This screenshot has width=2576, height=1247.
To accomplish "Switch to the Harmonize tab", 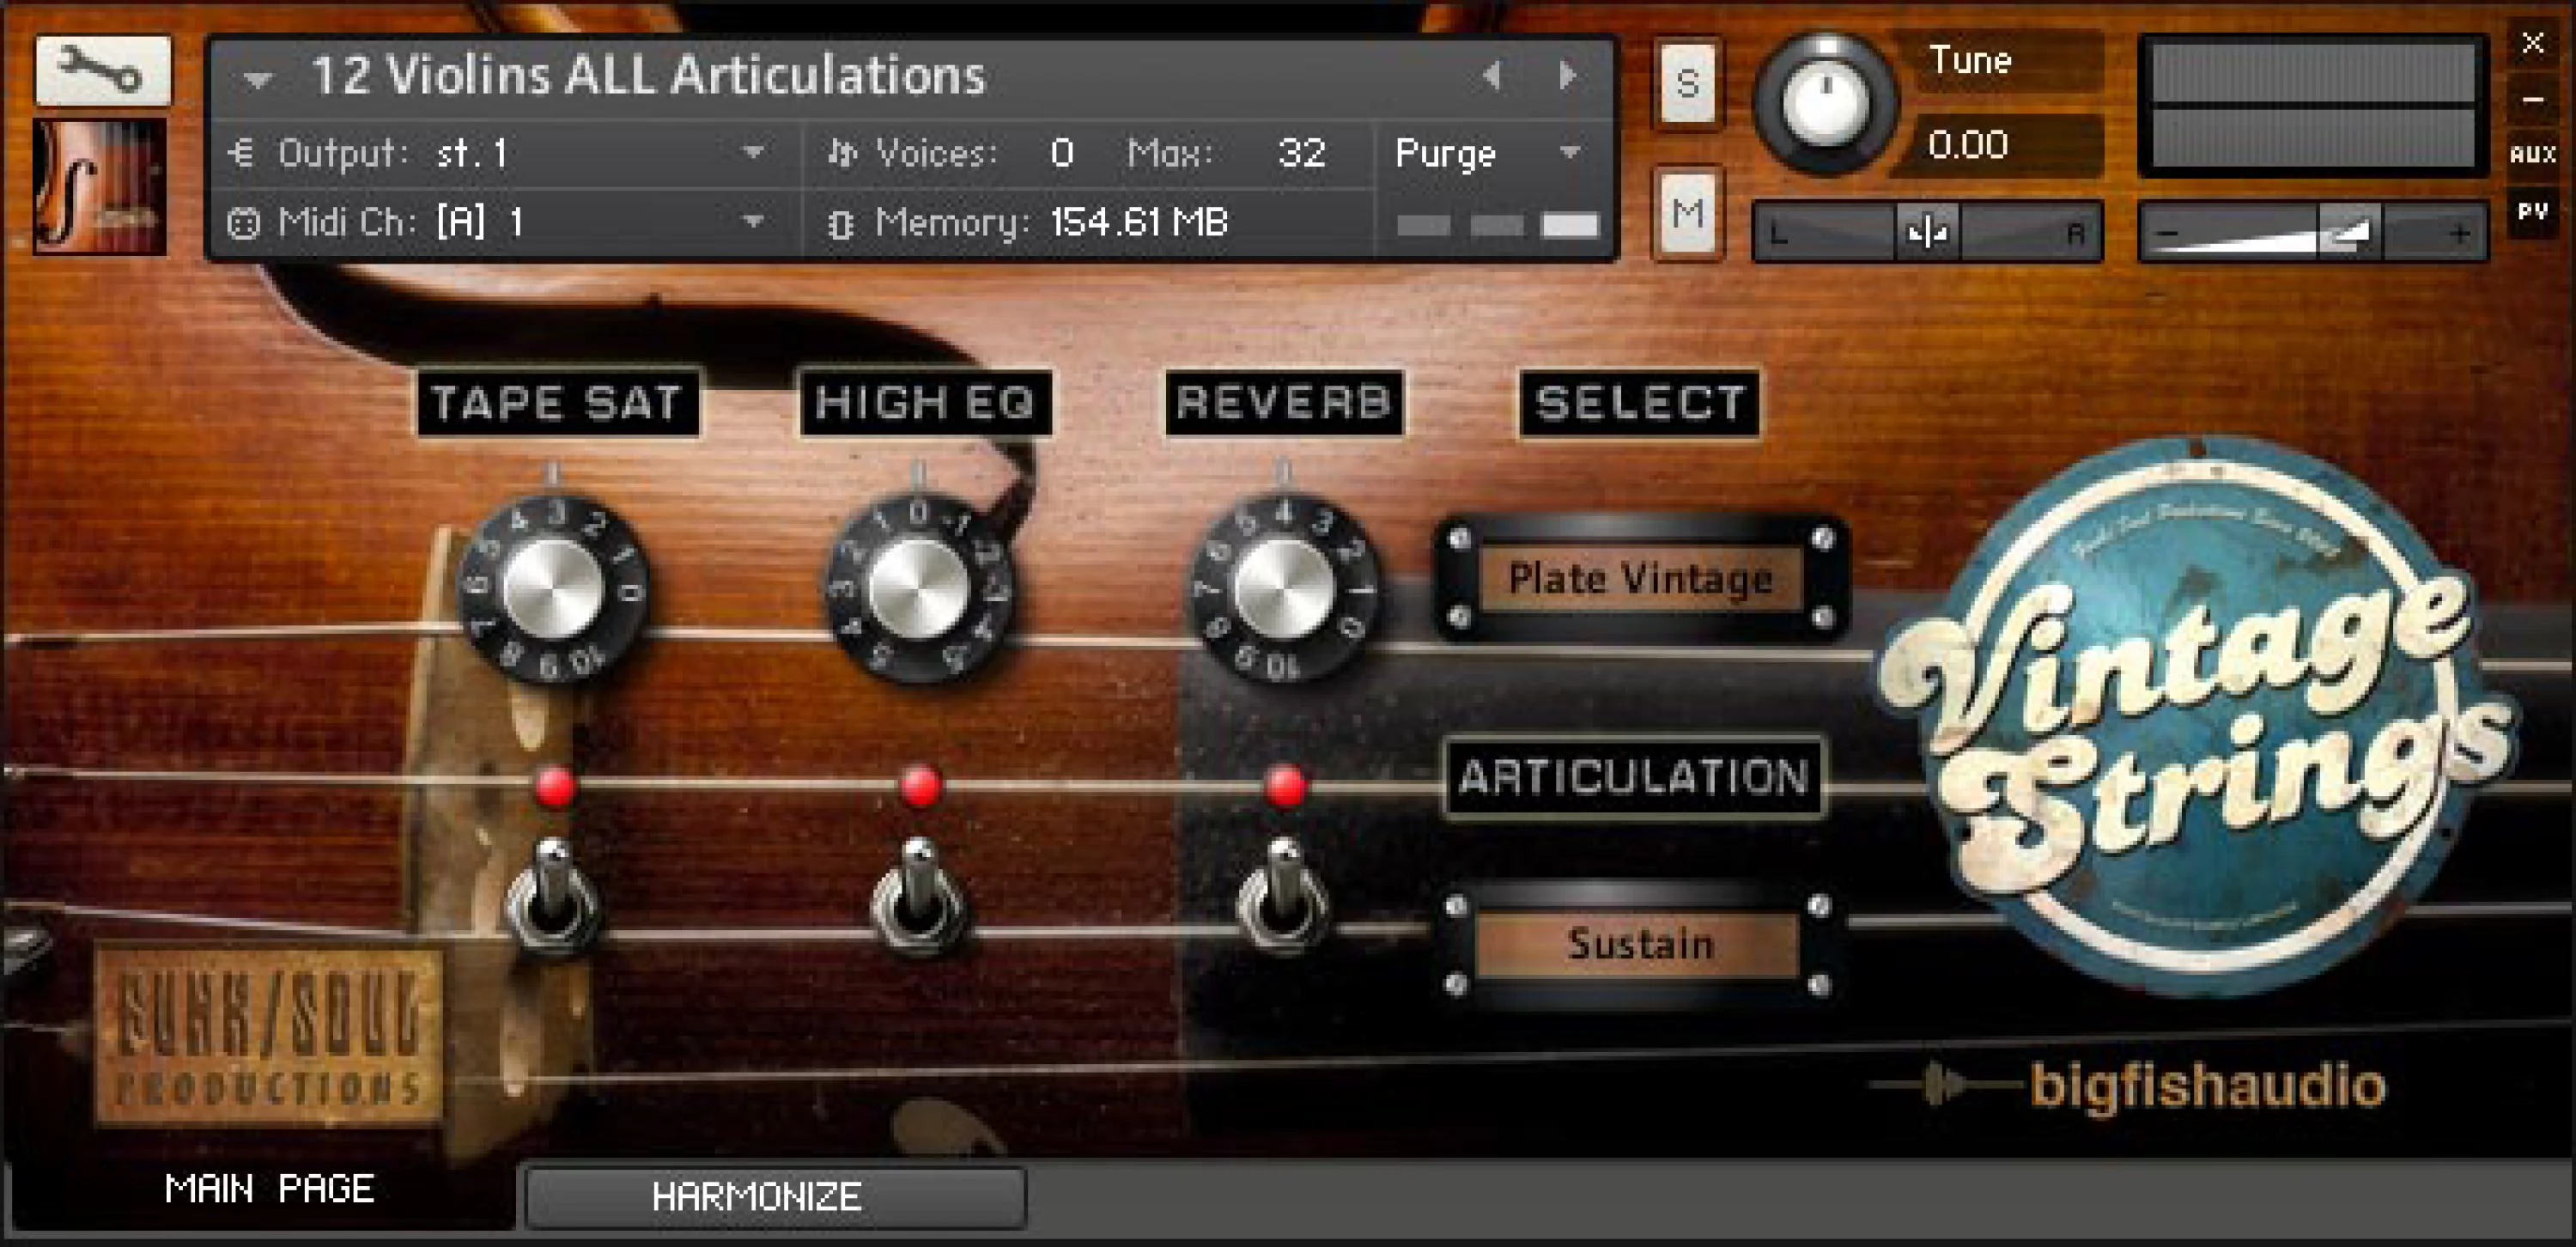I will click(x=776, y=1196).
